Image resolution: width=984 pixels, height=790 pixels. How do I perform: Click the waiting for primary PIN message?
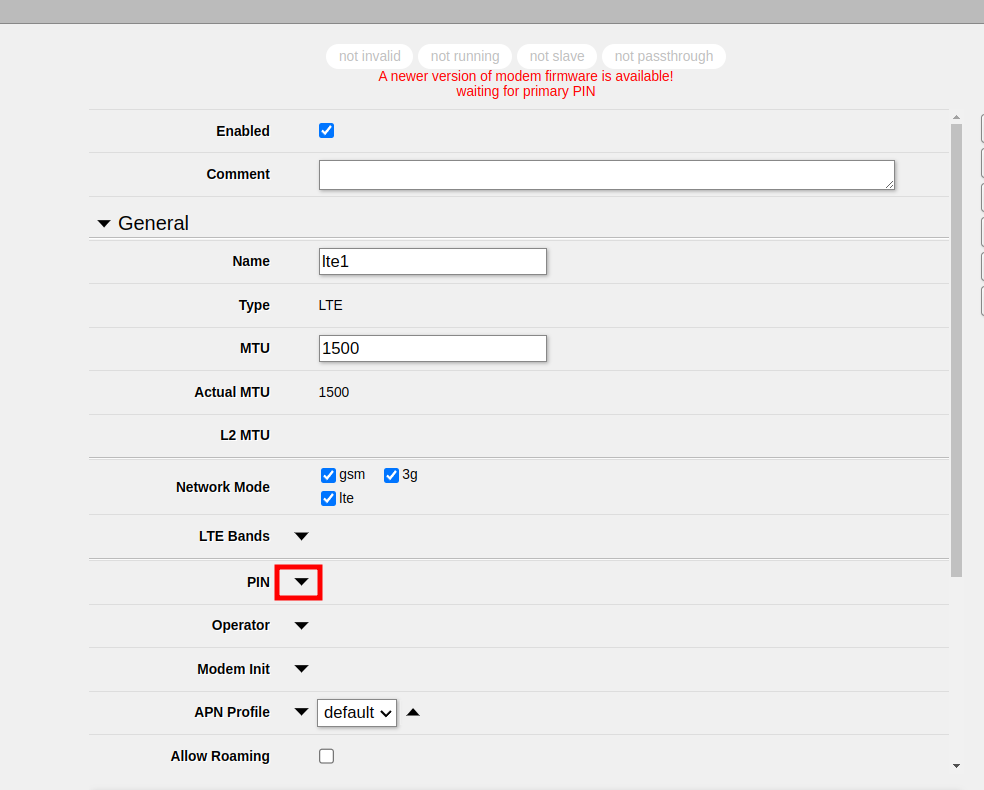[x=526, y=92]
